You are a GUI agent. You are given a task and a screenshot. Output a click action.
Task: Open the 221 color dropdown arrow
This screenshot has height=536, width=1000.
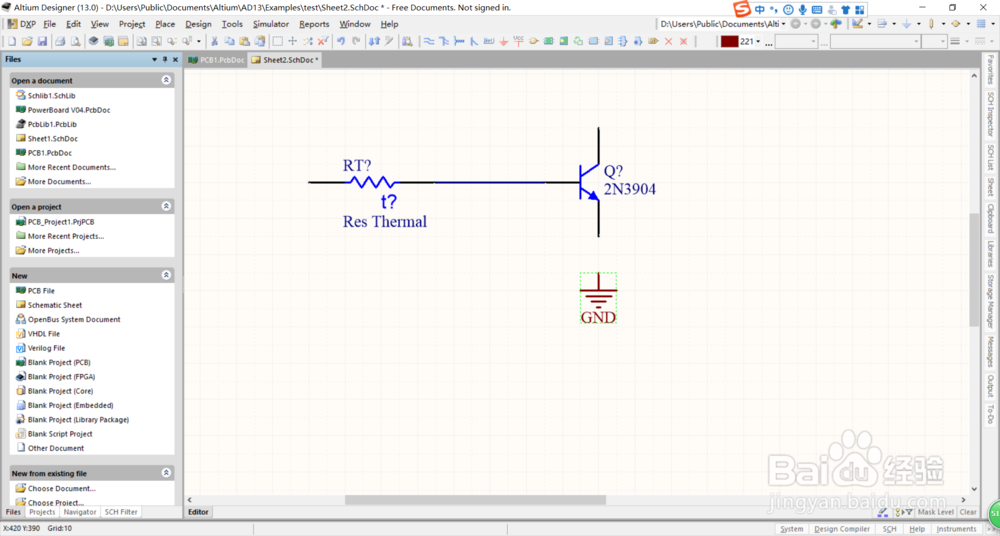[758, 41]
